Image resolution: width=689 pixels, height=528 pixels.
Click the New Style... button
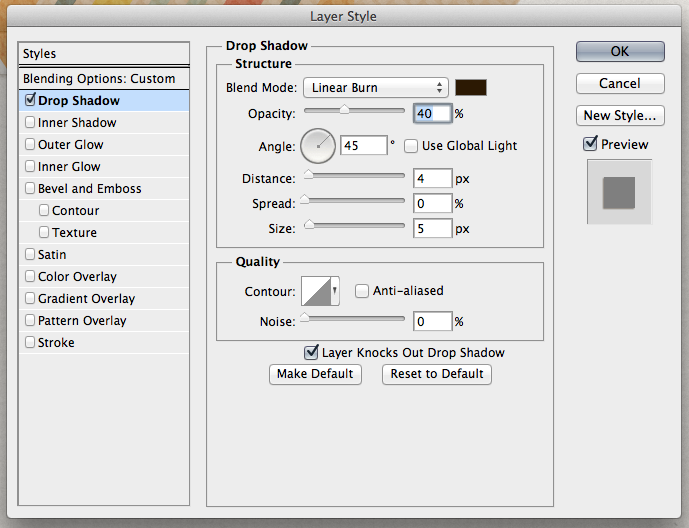pos(620,116)
